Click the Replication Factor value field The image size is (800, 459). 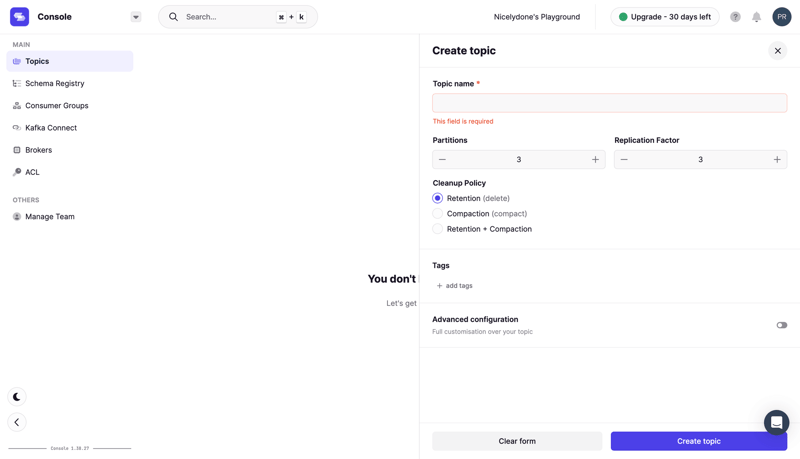click(x=701, y=160)
